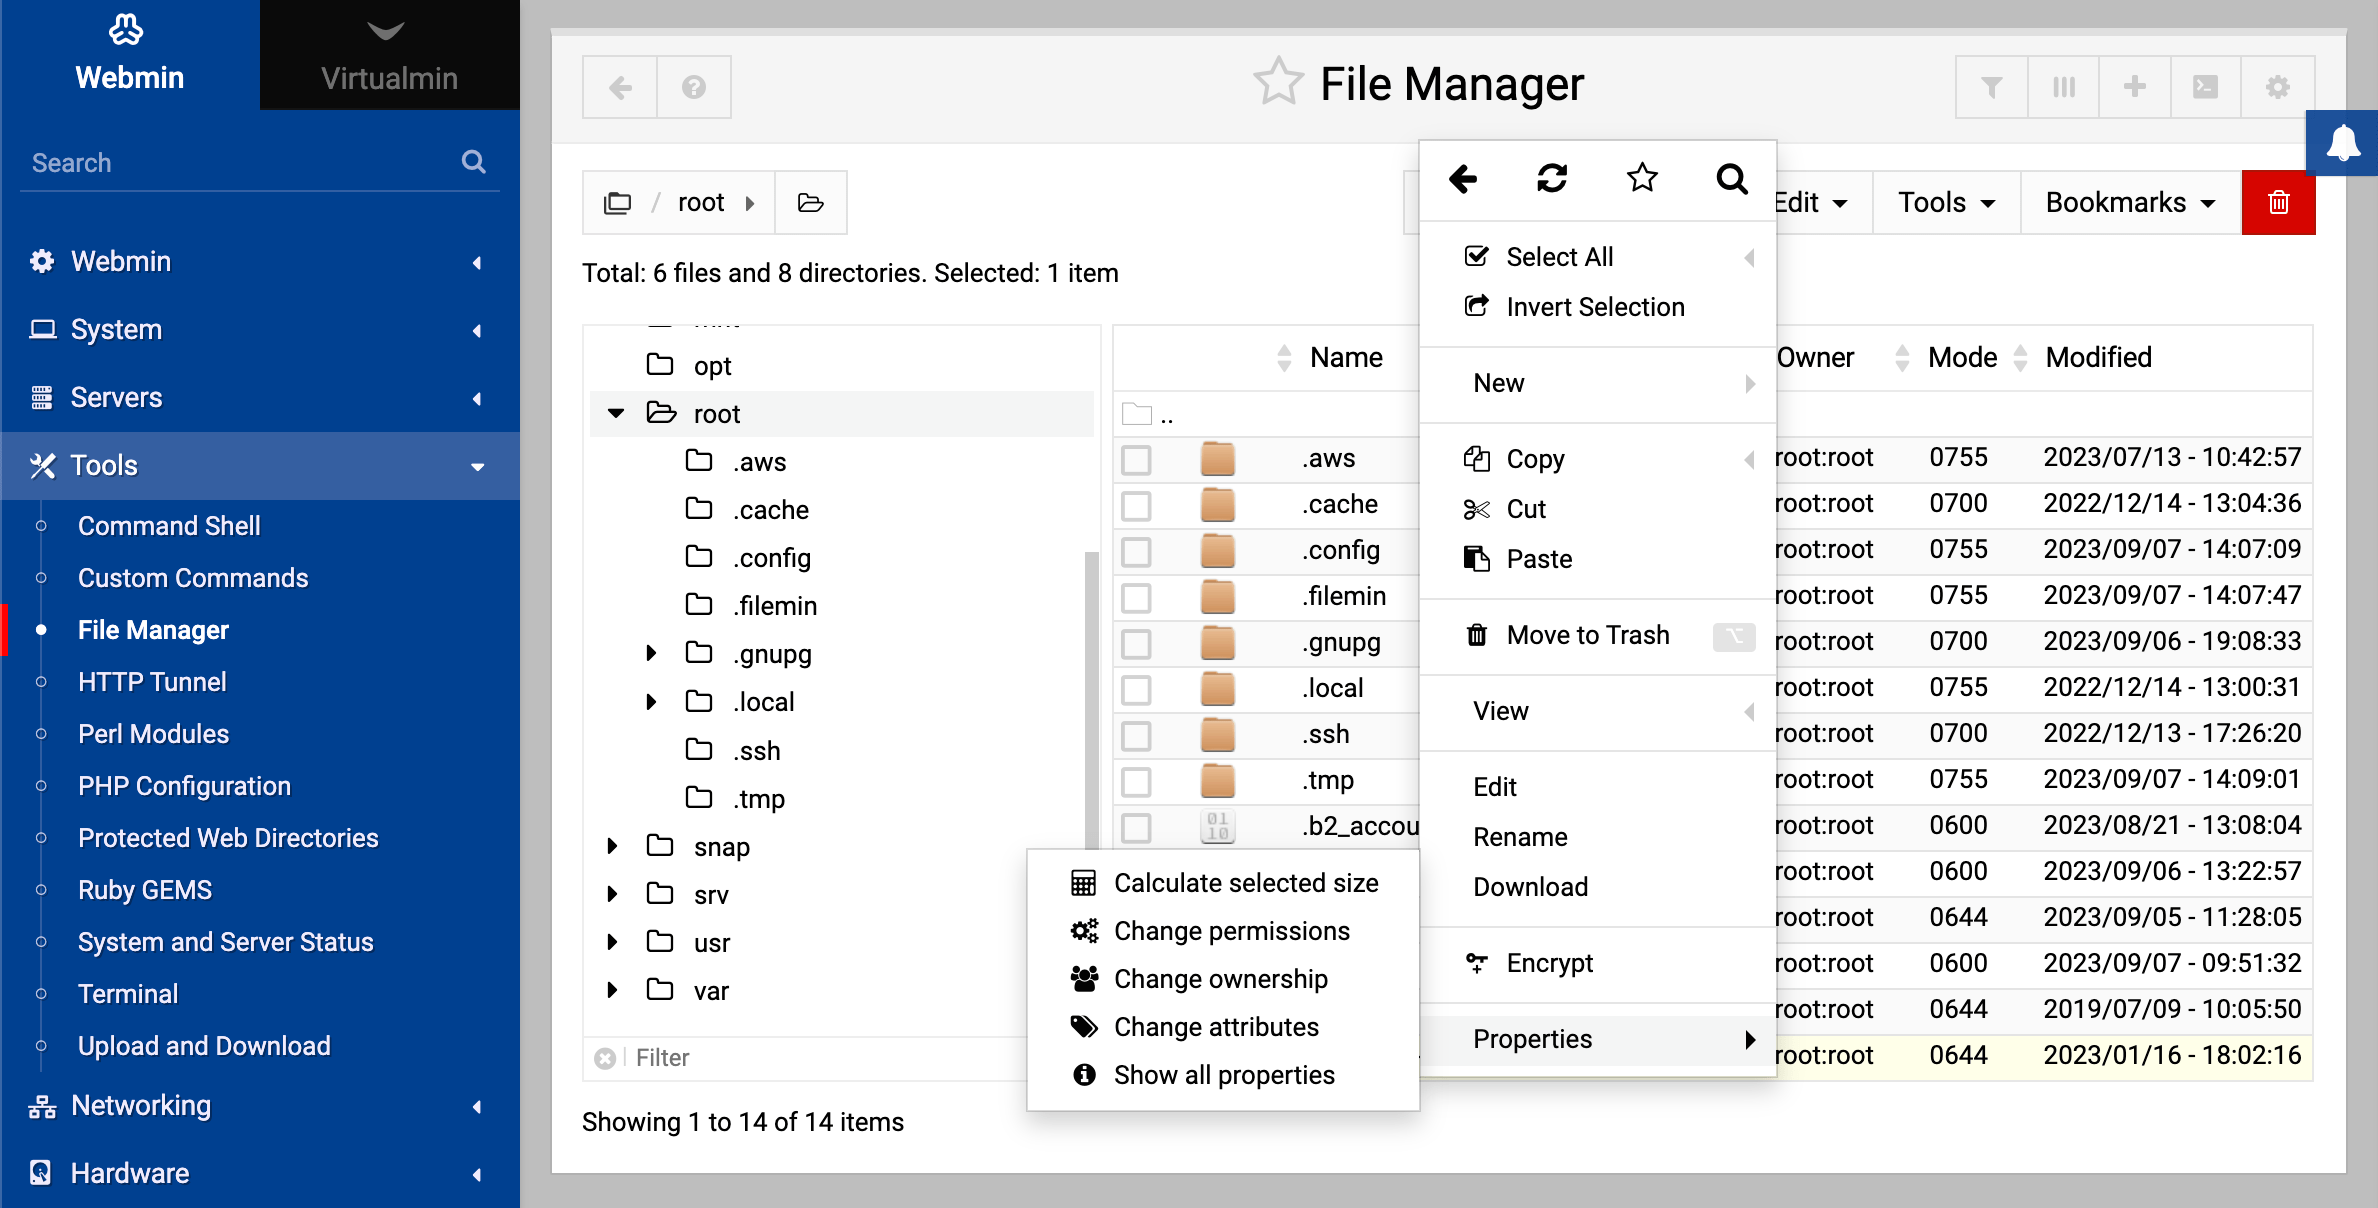The width and height of the screenshot is (2378, 1208).
Task: Open the Bookmarks dropdown
Action: click(x=2130, y=202)
